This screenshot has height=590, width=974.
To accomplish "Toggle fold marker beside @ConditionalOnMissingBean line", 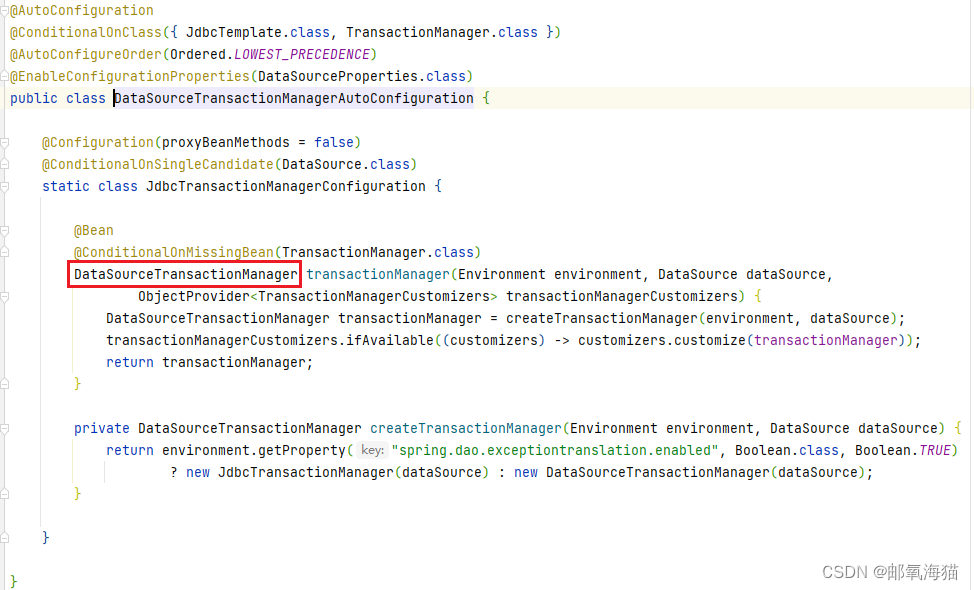I will (x=4, y=252).
